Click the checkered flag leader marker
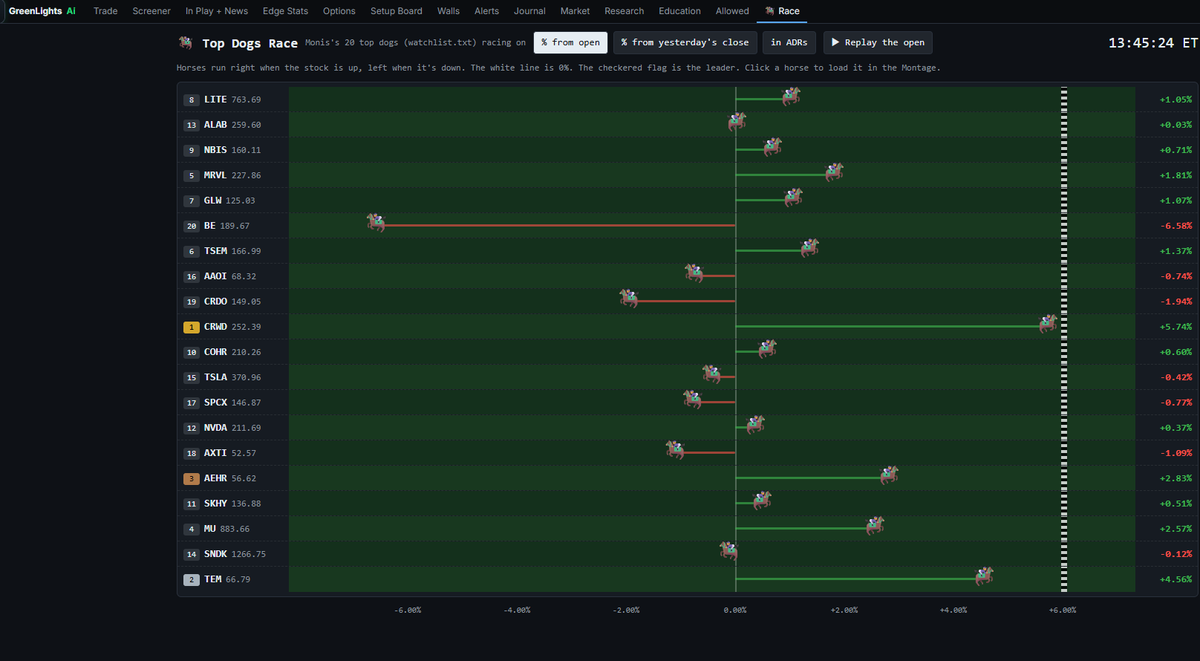Screen dimensions: 1200x661 (1064, 340)
